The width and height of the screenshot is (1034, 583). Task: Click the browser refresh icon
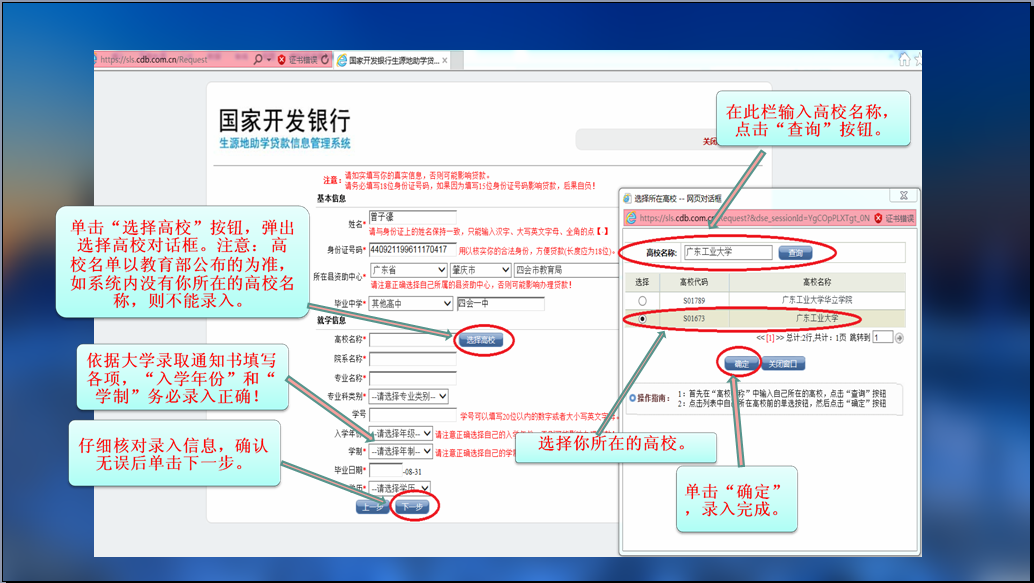(326, 60)
